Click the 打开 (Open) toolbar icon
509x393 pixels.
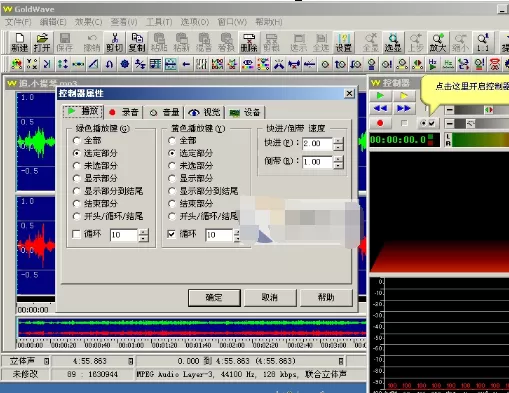(x=42, y=43)
